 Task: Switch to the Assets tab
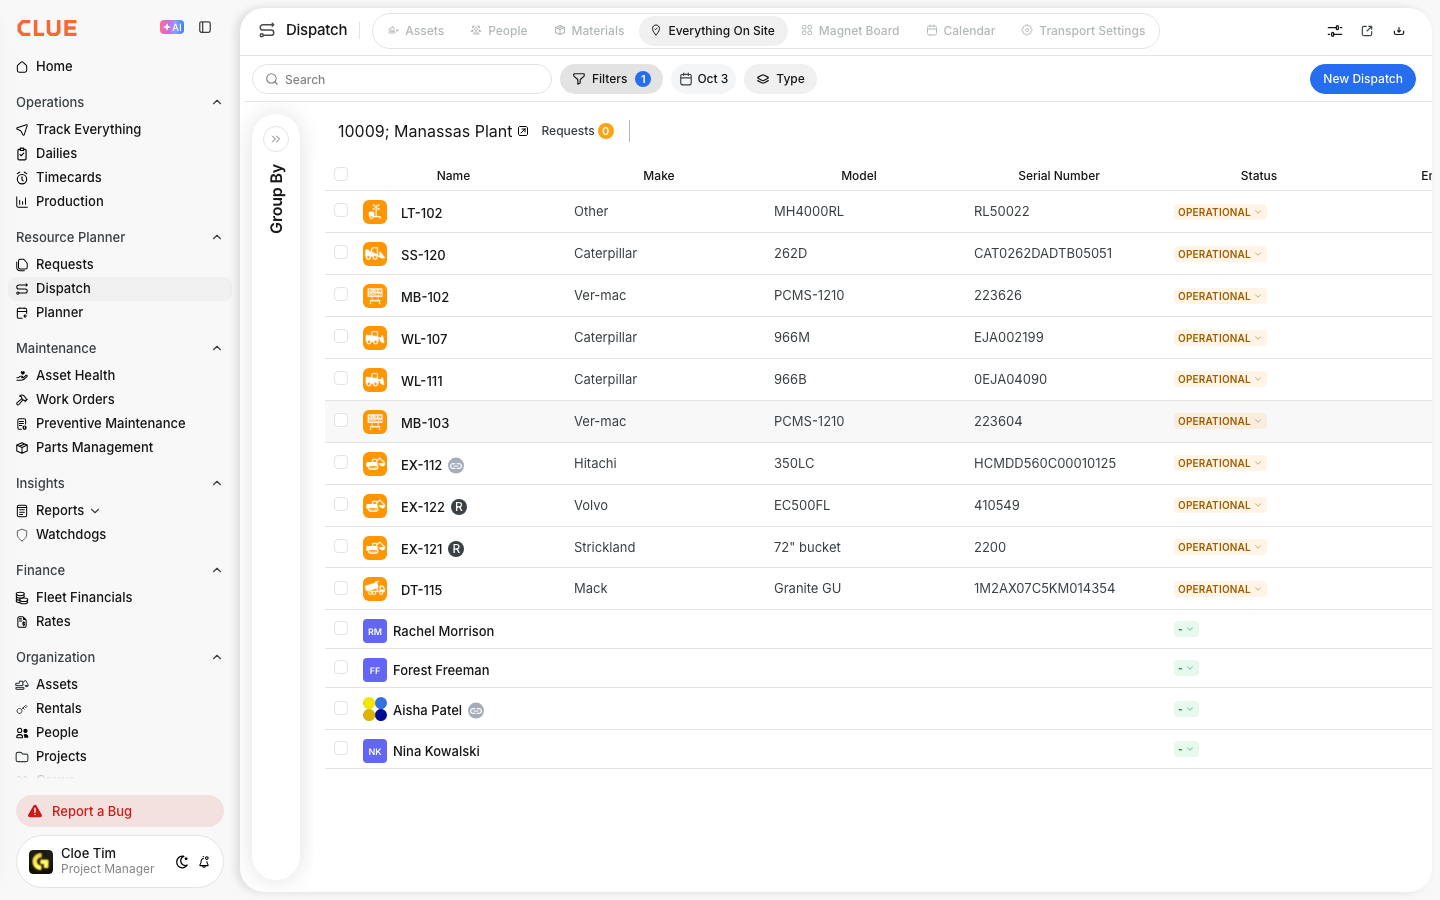coord(415,31)
